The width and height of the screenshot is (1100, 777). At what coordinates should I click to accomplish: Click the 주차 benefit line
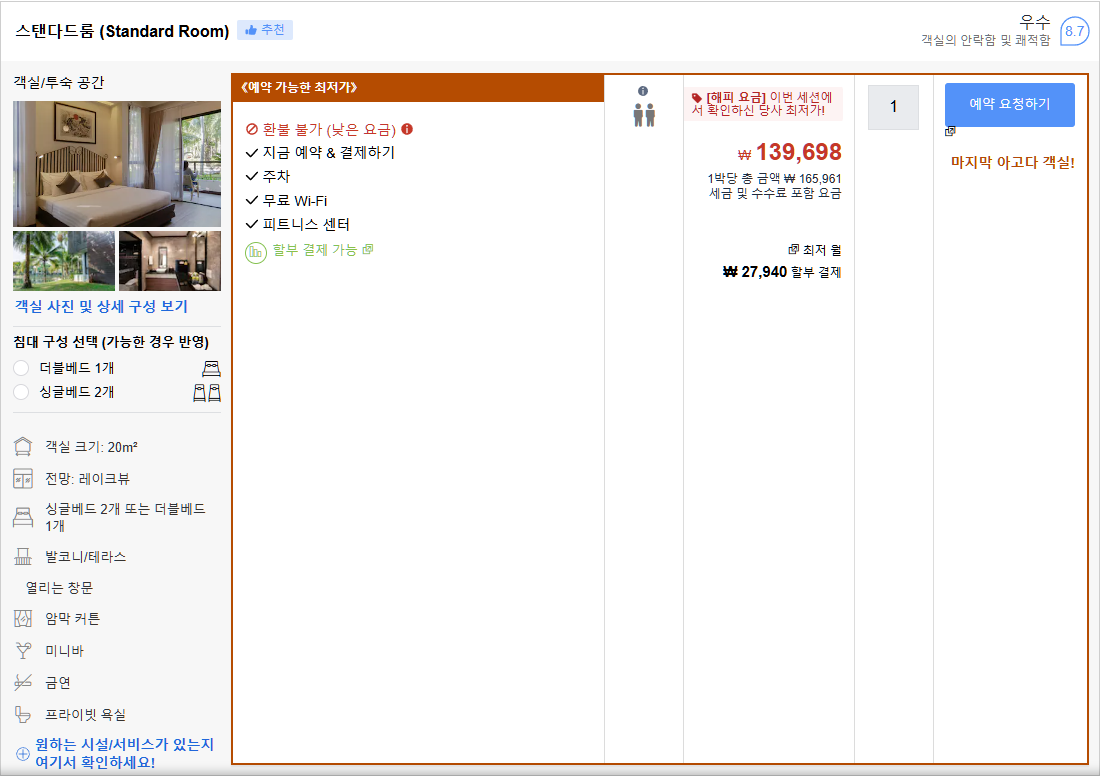pos(267,177)
